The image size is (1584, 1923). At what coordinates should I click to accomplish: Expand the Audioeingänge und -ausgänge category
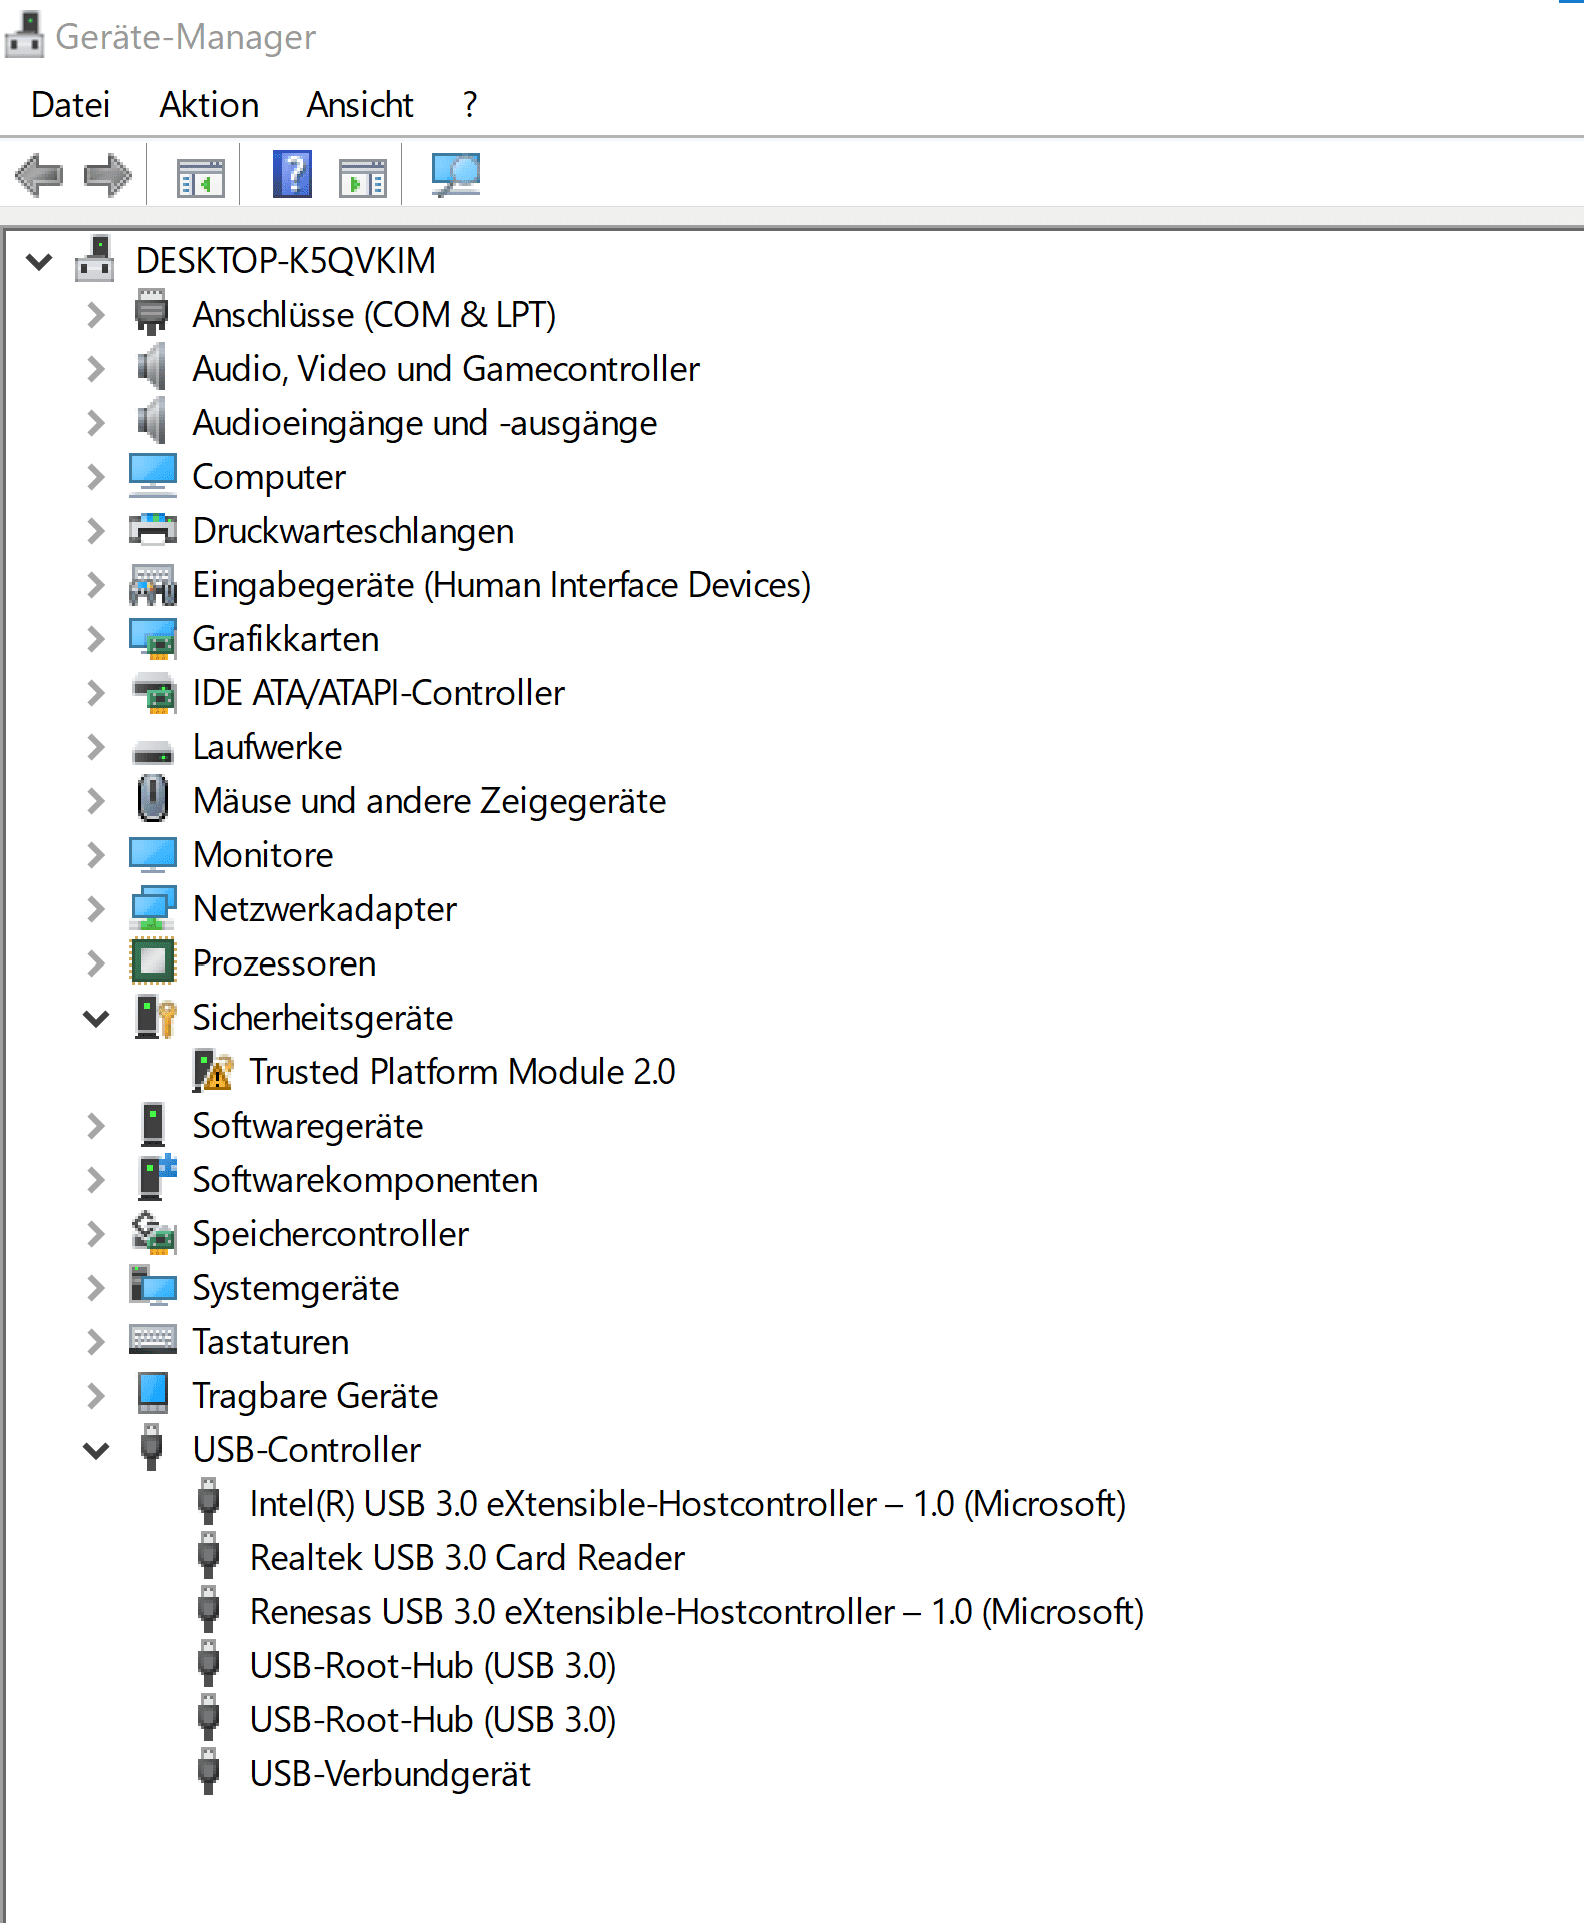coord(96,423)
